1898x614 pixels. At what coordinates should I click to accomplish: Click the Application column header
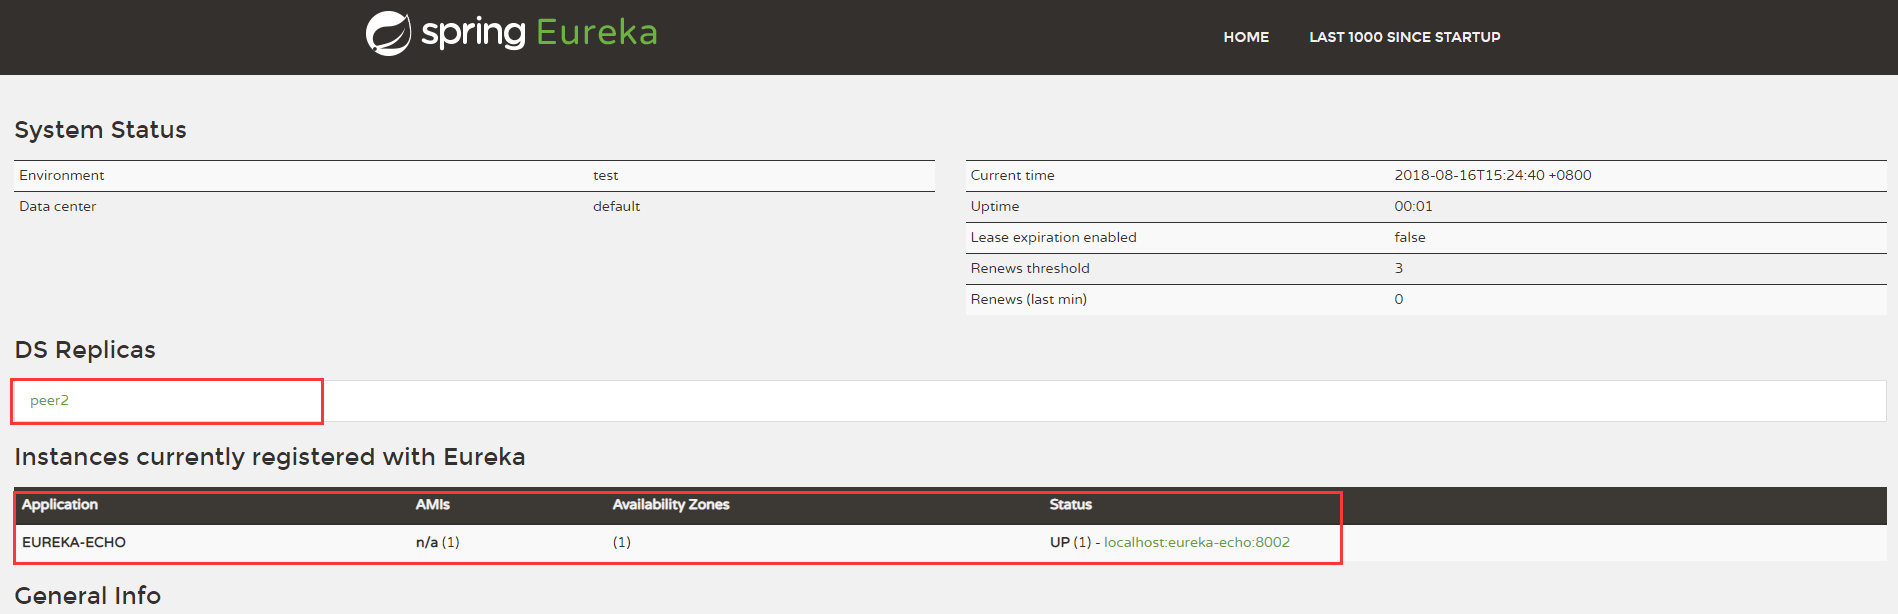pos(60,504)
